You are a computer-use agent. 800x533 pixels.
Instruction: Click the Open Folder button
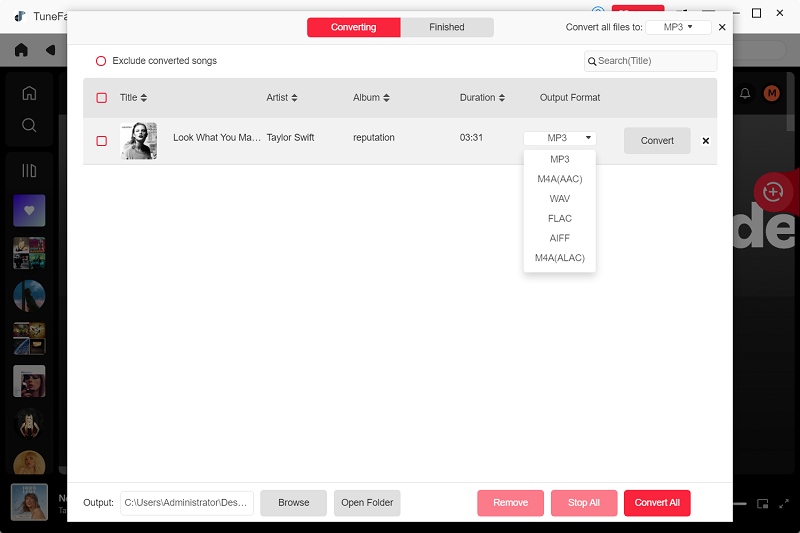[367, 503]
